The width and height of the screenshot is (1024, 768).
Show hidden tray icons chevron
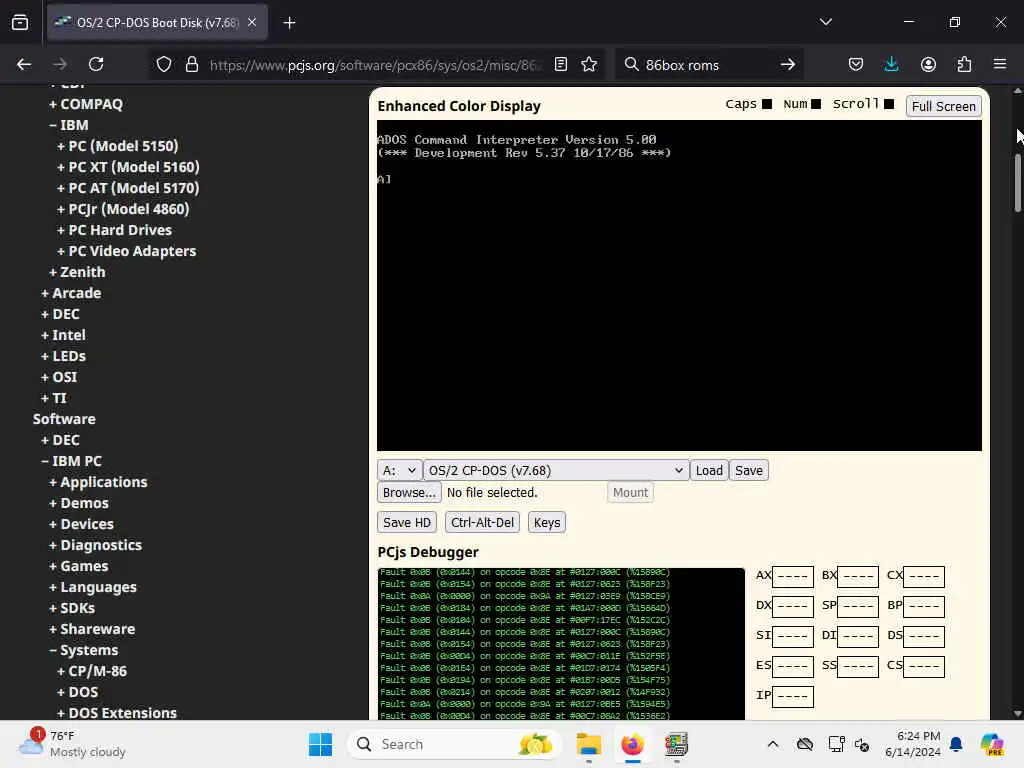(x=773, y=744)
